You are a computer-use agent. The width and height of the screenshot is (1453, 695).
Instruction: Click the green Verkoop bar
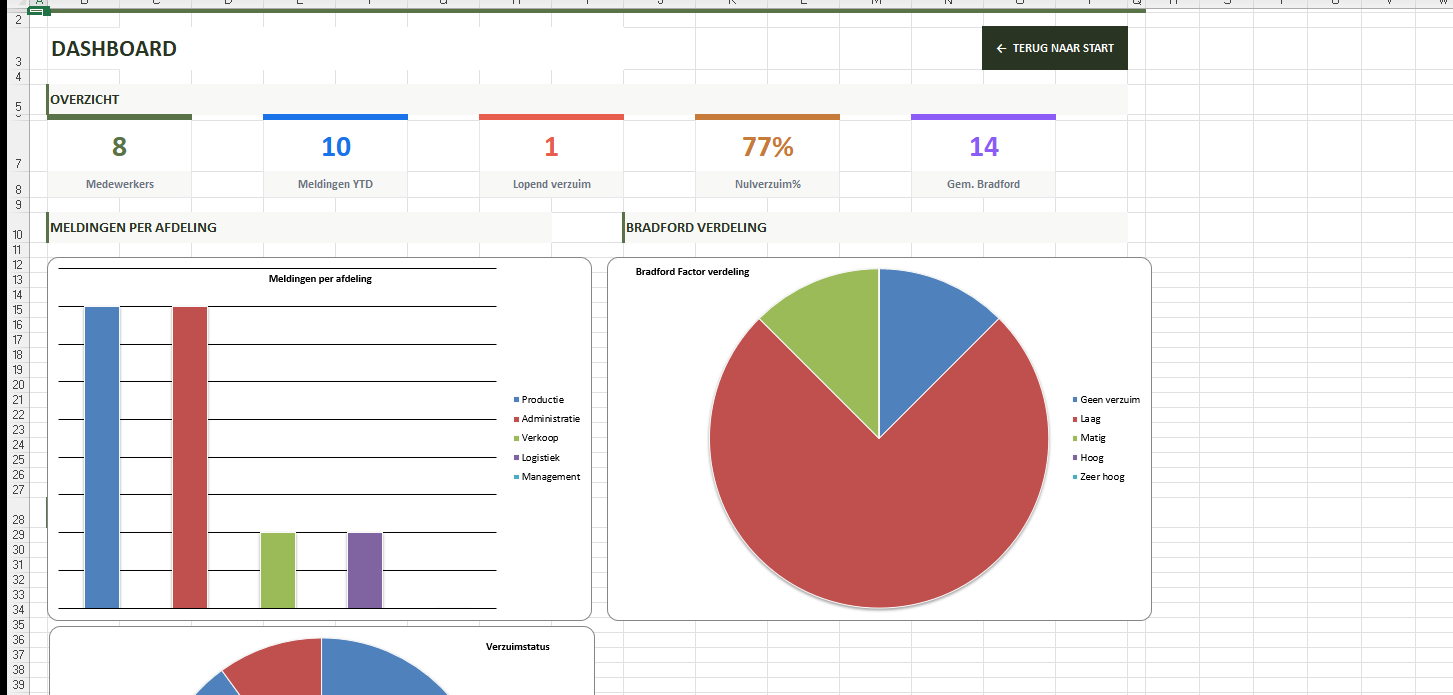click(278, 570)
